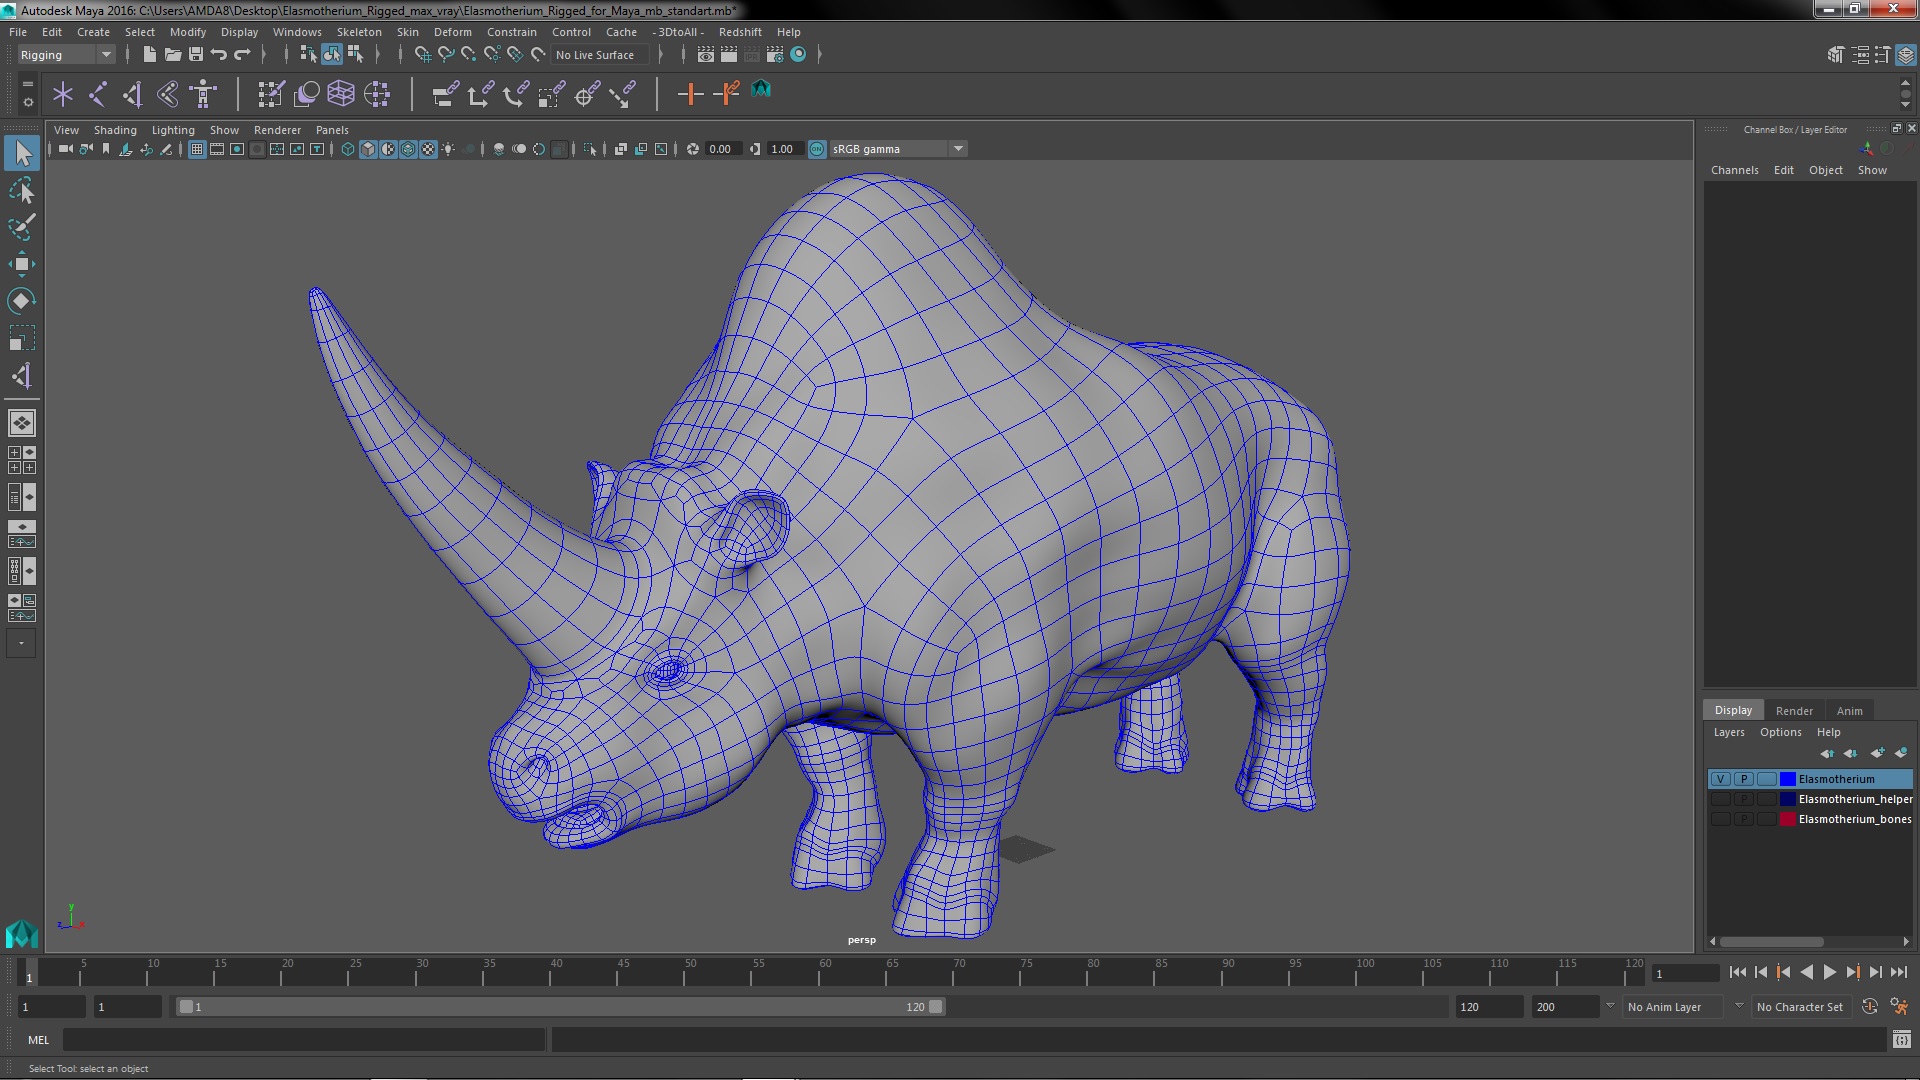1920x1080 pixels.
Task: Click the create new layer icon
Action: coord(1877,753)
